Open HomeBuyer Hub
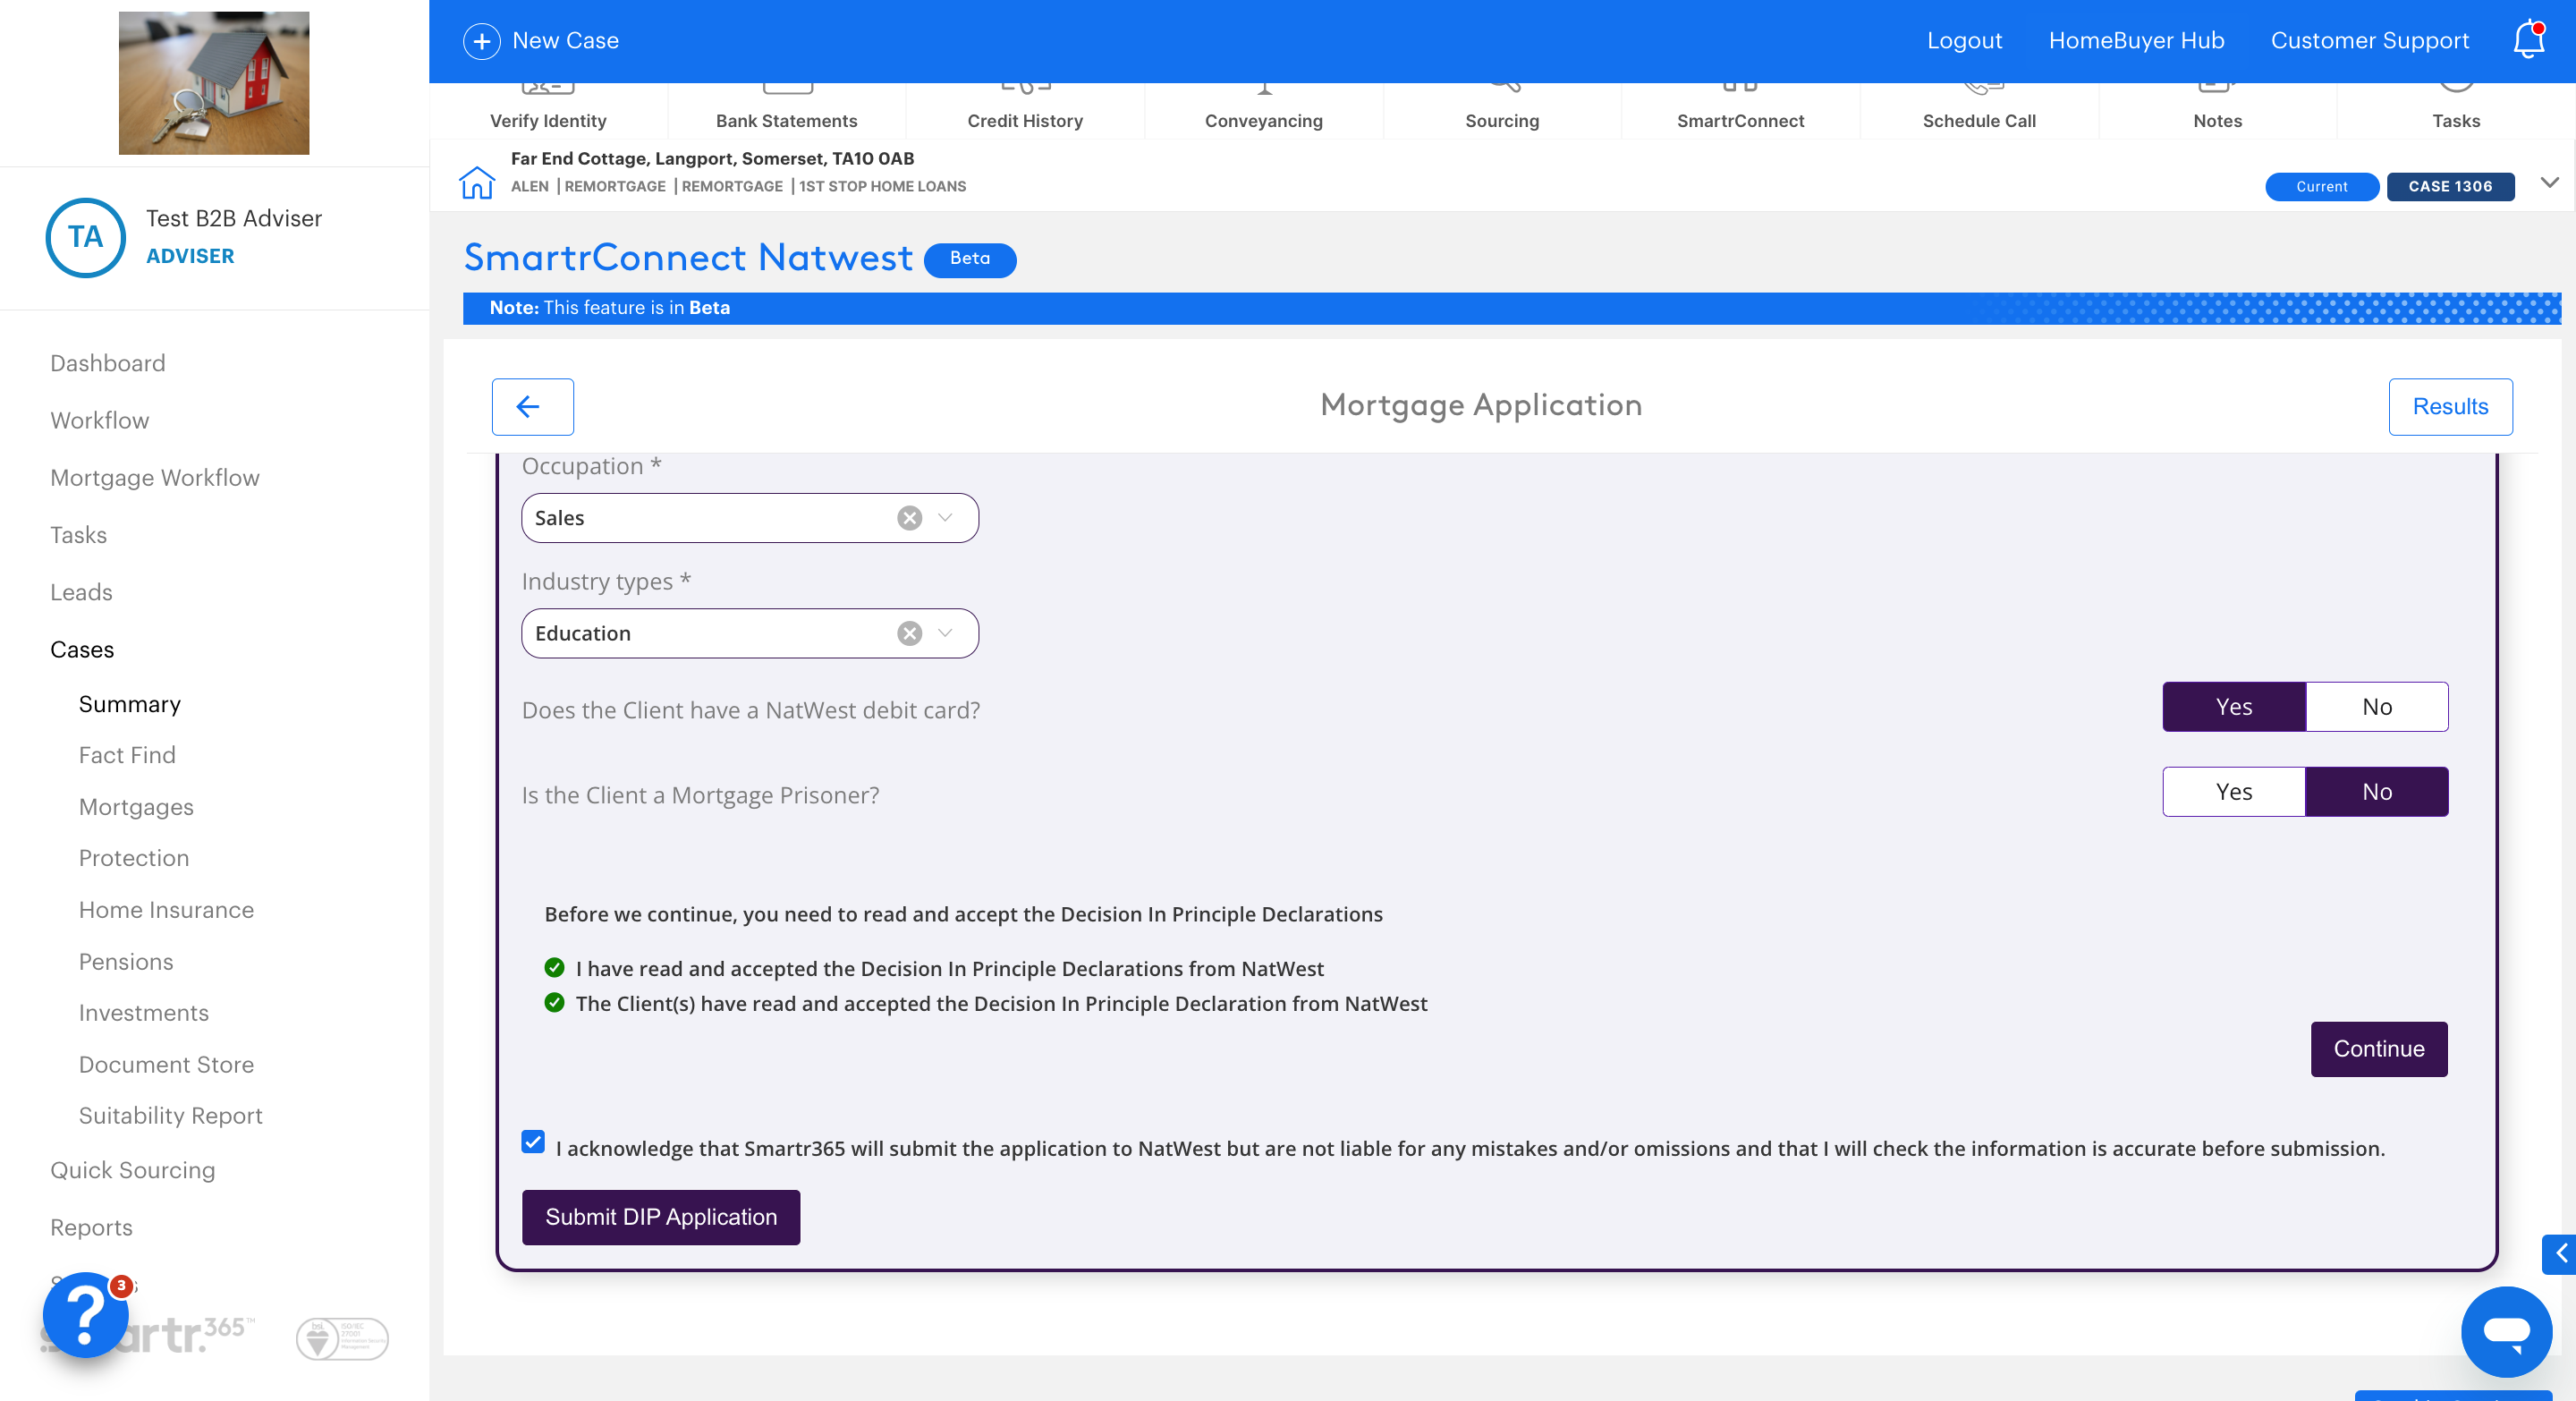This screenshot has width=2576, height=1401. [x=2136, y=41]
